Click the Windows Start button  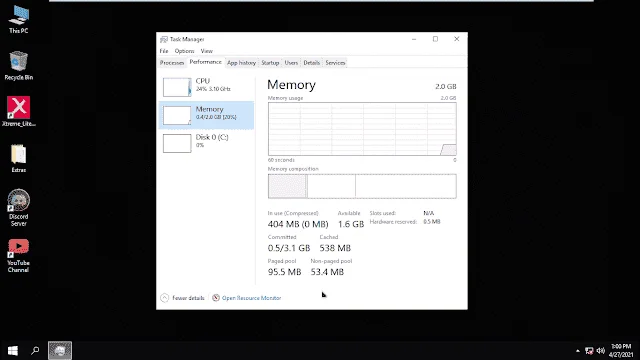coord(13,351)
